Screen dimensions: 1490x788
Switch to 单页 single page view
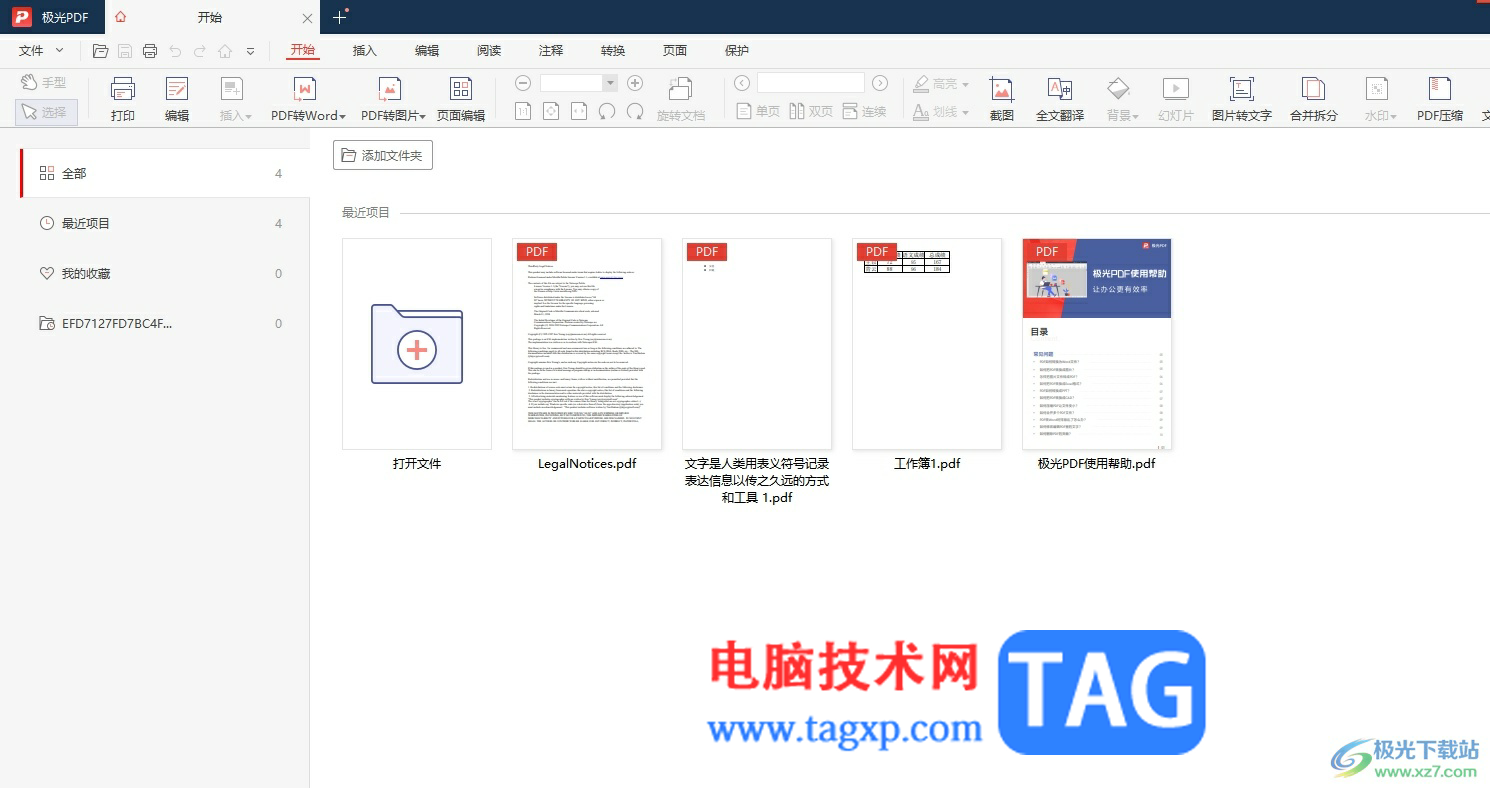pos(758,111)
